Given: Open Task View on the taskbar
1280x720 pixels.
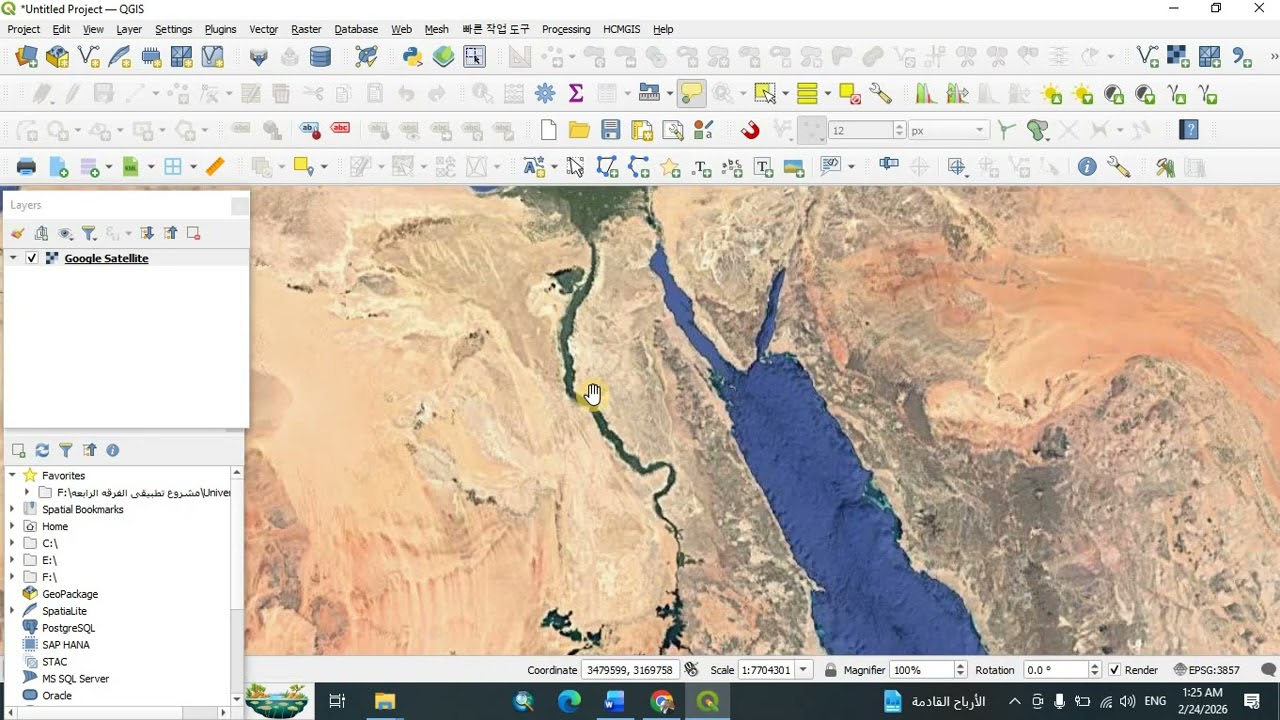Looking at the screenshot, I should click(337, 702).
